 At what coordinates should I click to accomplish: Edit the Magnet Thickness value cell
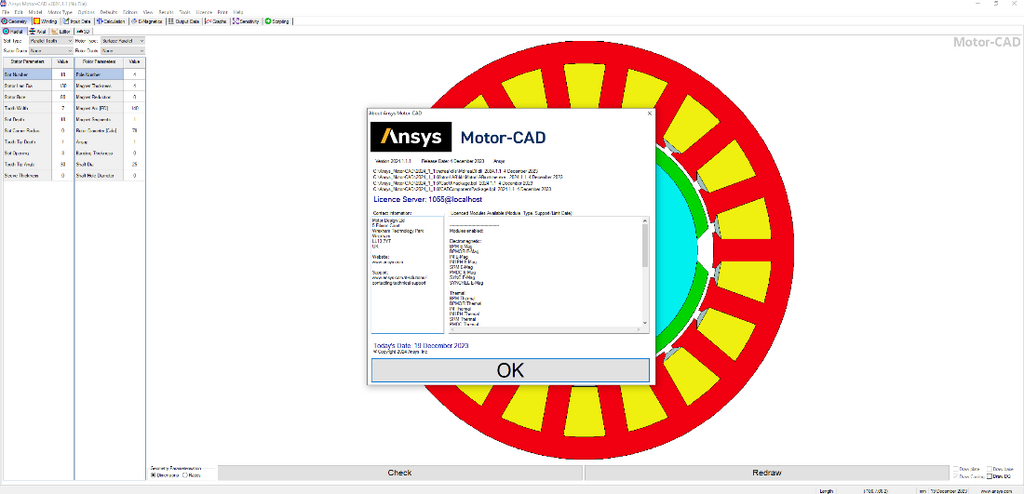134,86
